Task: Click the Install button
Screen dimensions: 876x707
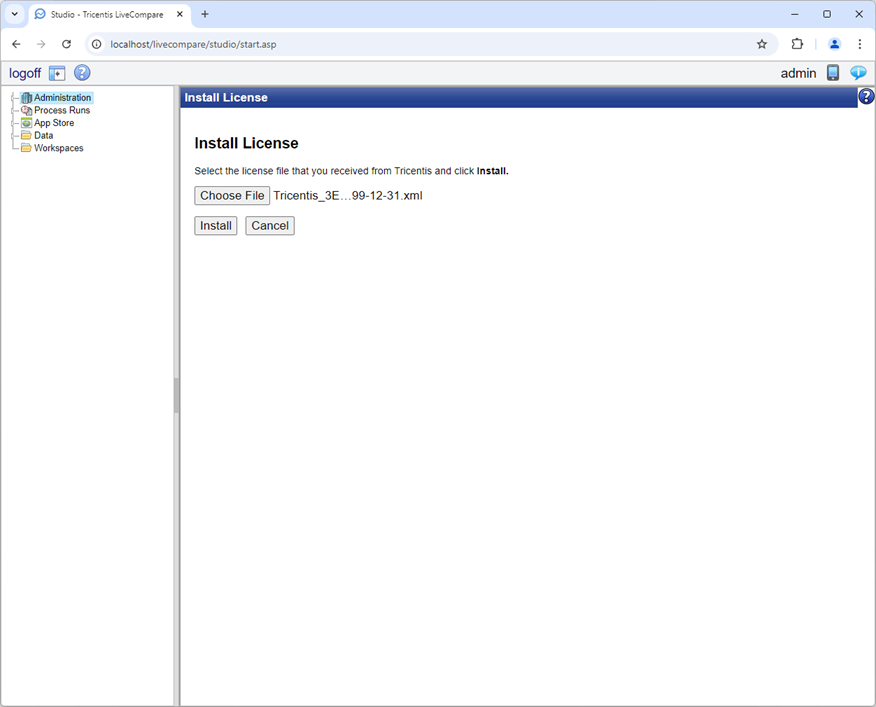Action: tap(215, 225)
